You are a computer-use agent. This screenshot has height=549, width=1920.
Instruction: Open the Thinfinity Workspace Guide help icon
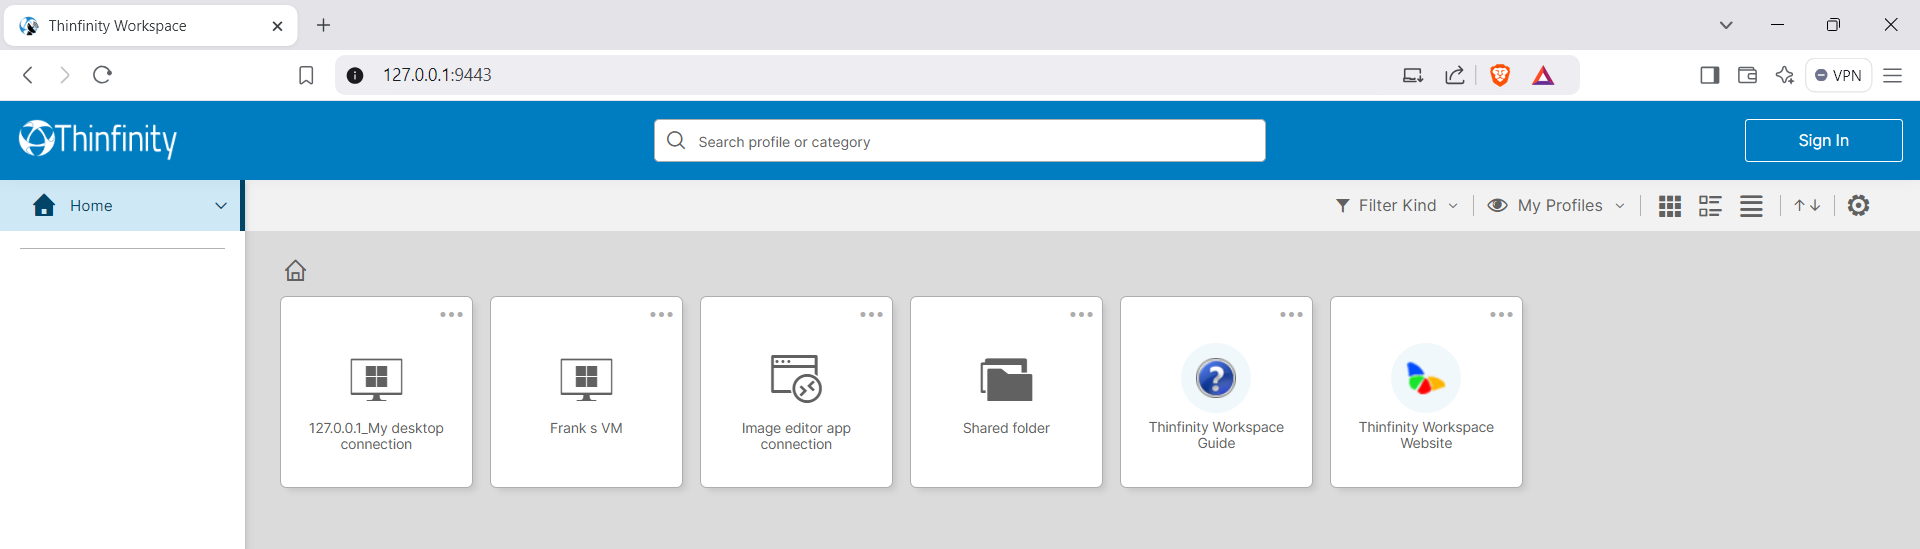pyautogui.click(x=1216, y=378)
